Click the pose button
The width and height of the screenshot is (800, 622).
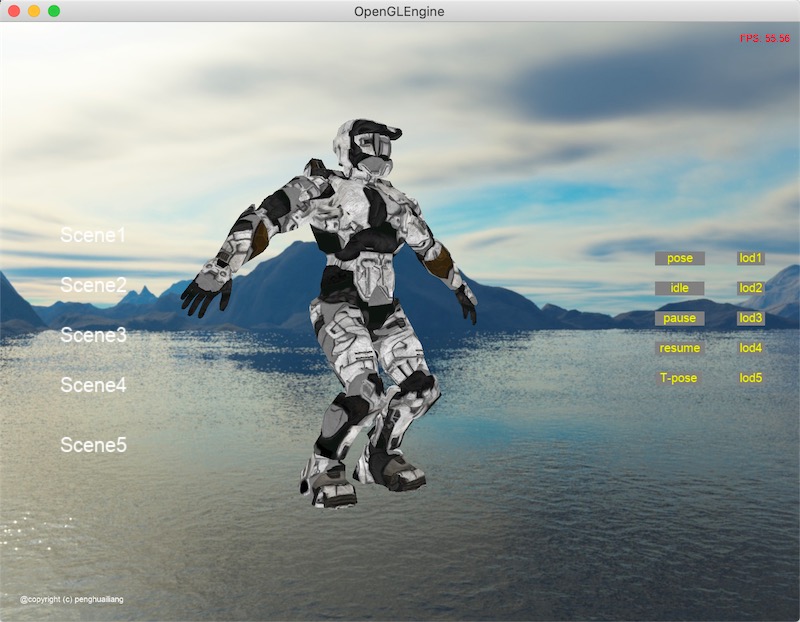pos(680,258)
